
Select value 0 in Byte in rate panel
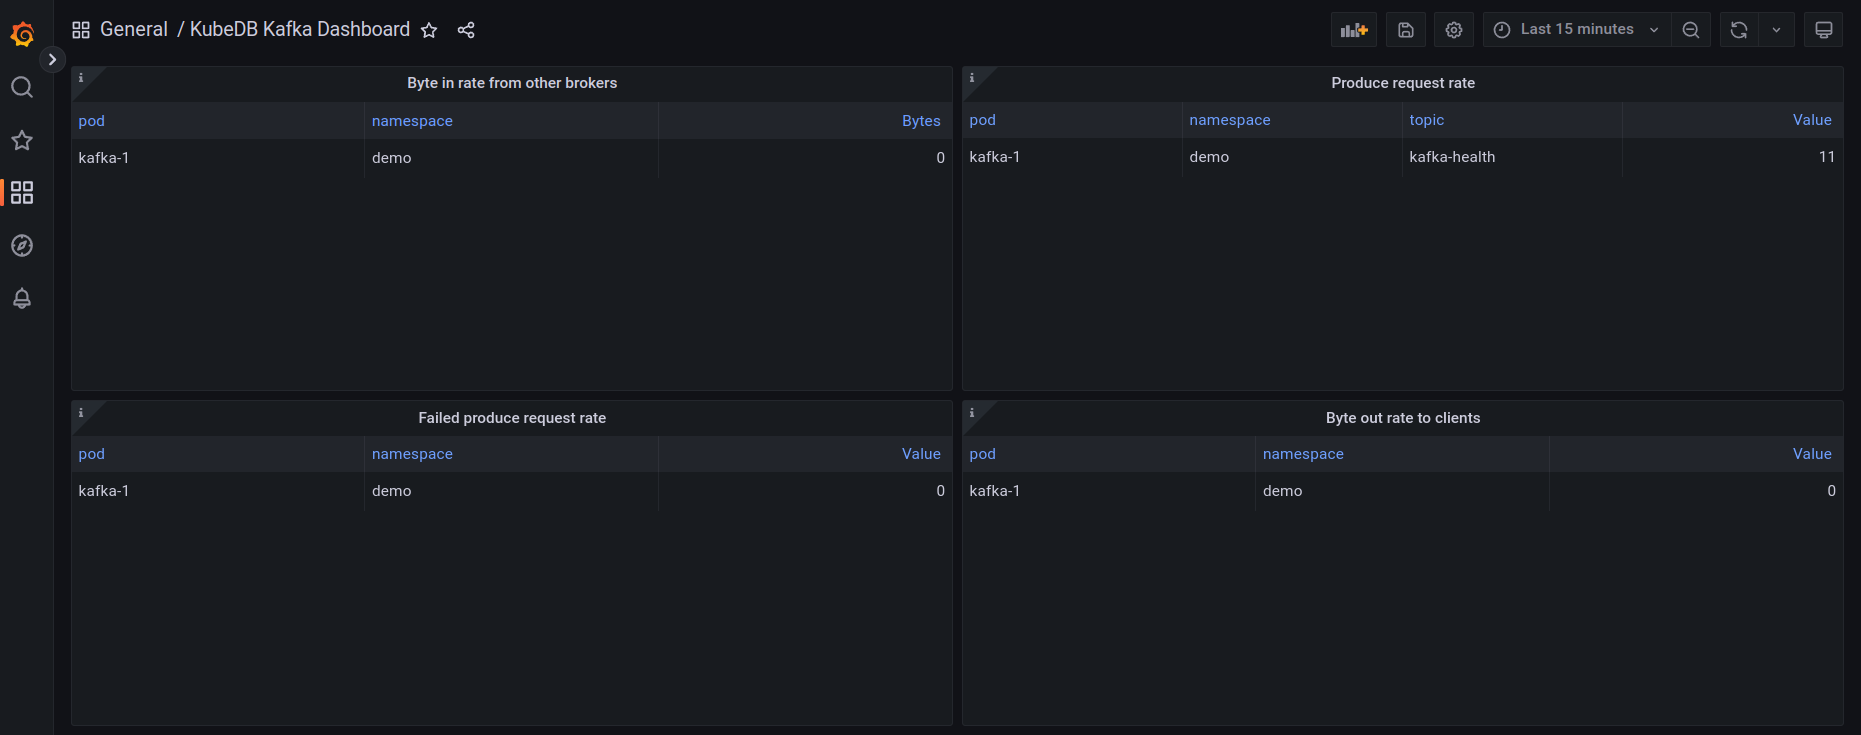(805, 158)
